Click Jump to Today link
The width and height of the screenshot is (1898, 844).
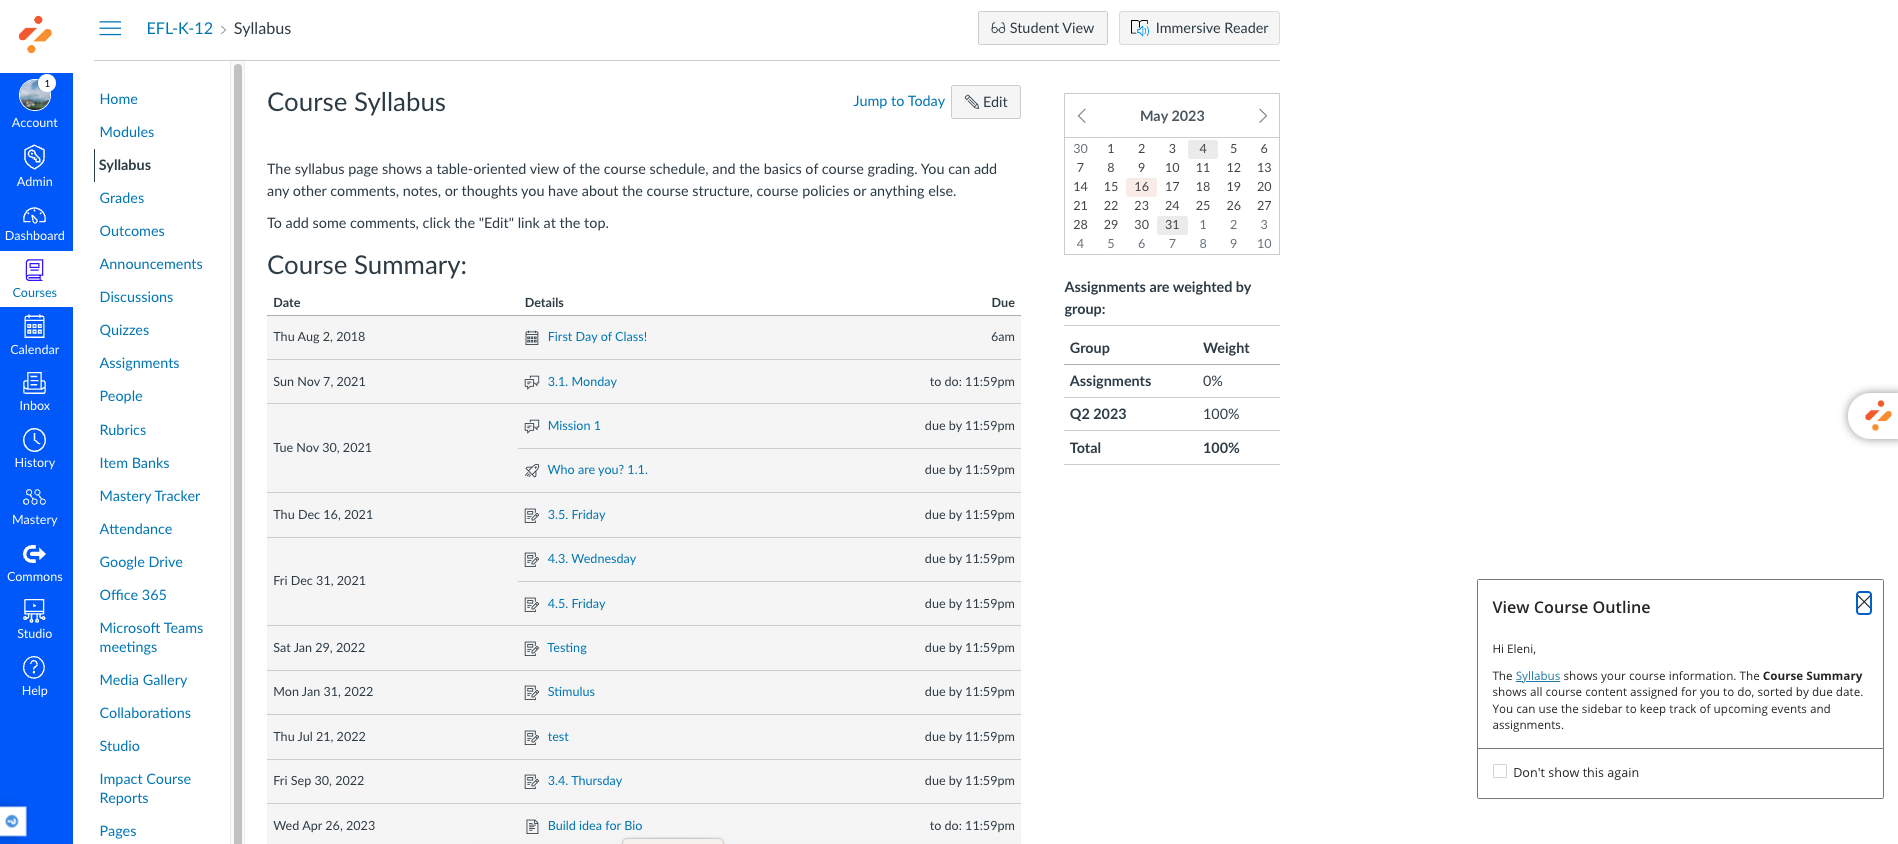pos(899,101)
